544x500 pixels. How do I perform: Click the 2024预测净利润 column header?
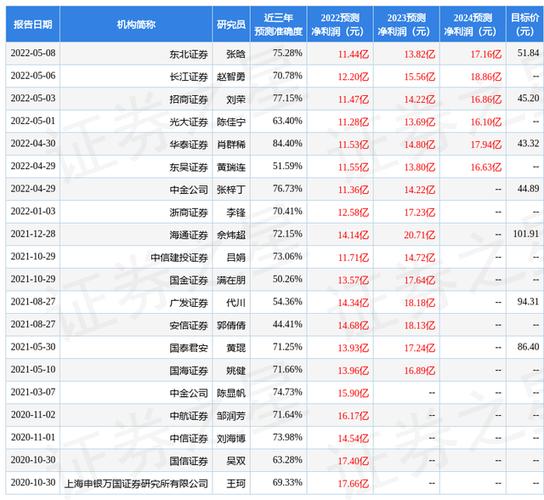click(473, 24)
